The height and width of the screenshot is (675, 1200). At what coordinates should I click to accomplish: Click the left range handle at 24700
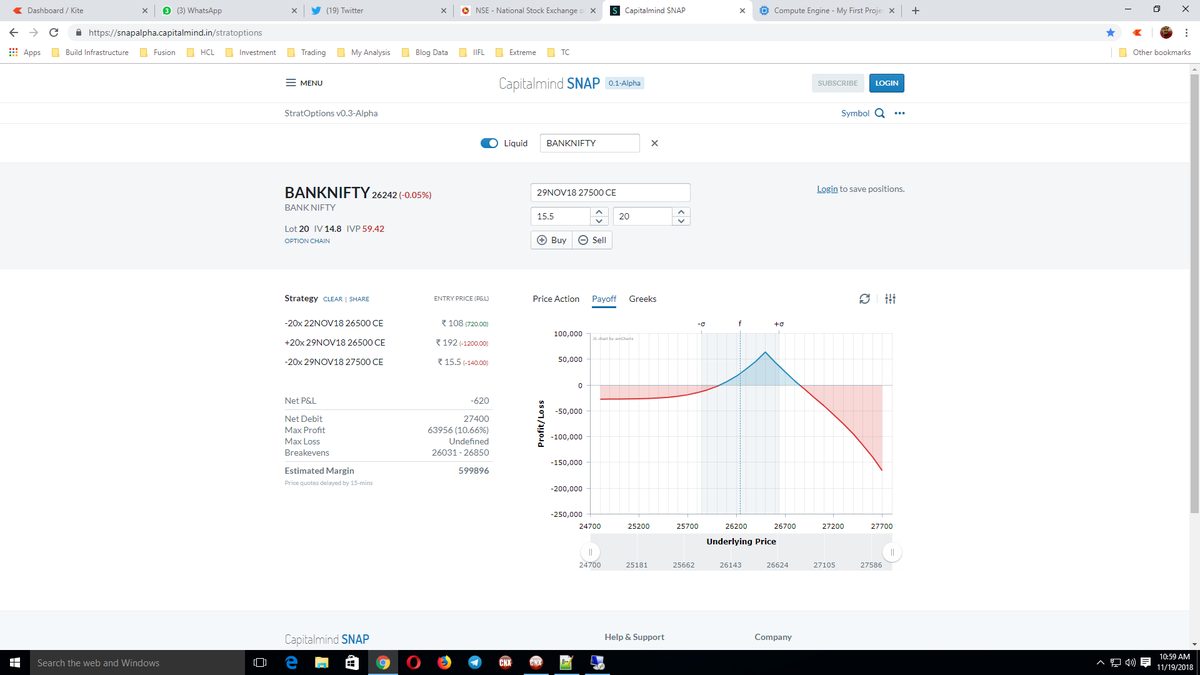[591, 552]
